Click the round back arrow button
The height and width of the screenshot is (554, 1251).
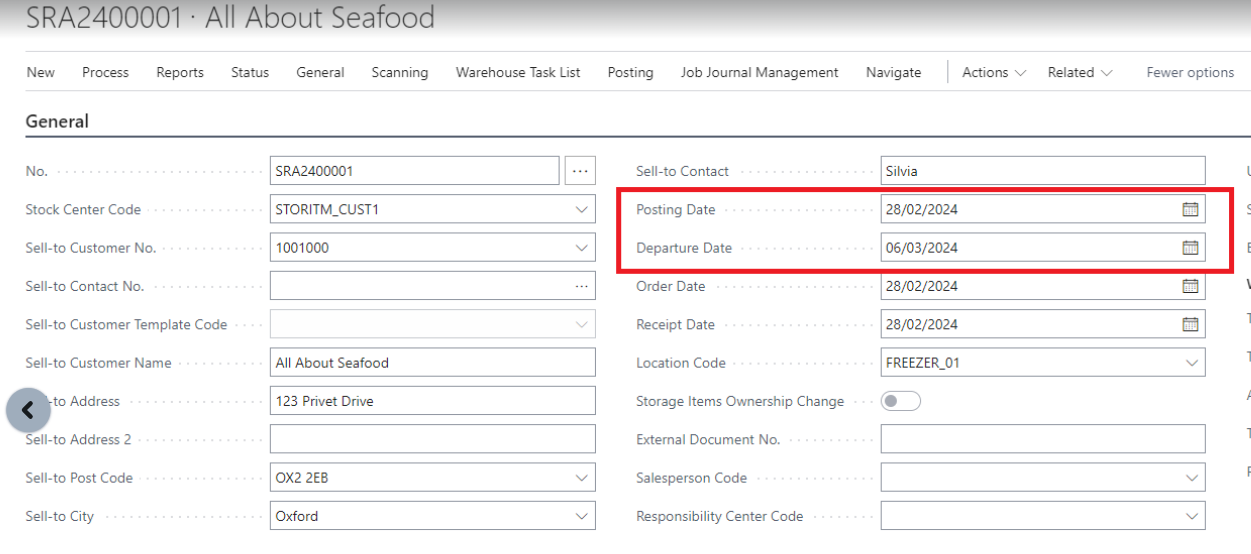tap(28, 410)
